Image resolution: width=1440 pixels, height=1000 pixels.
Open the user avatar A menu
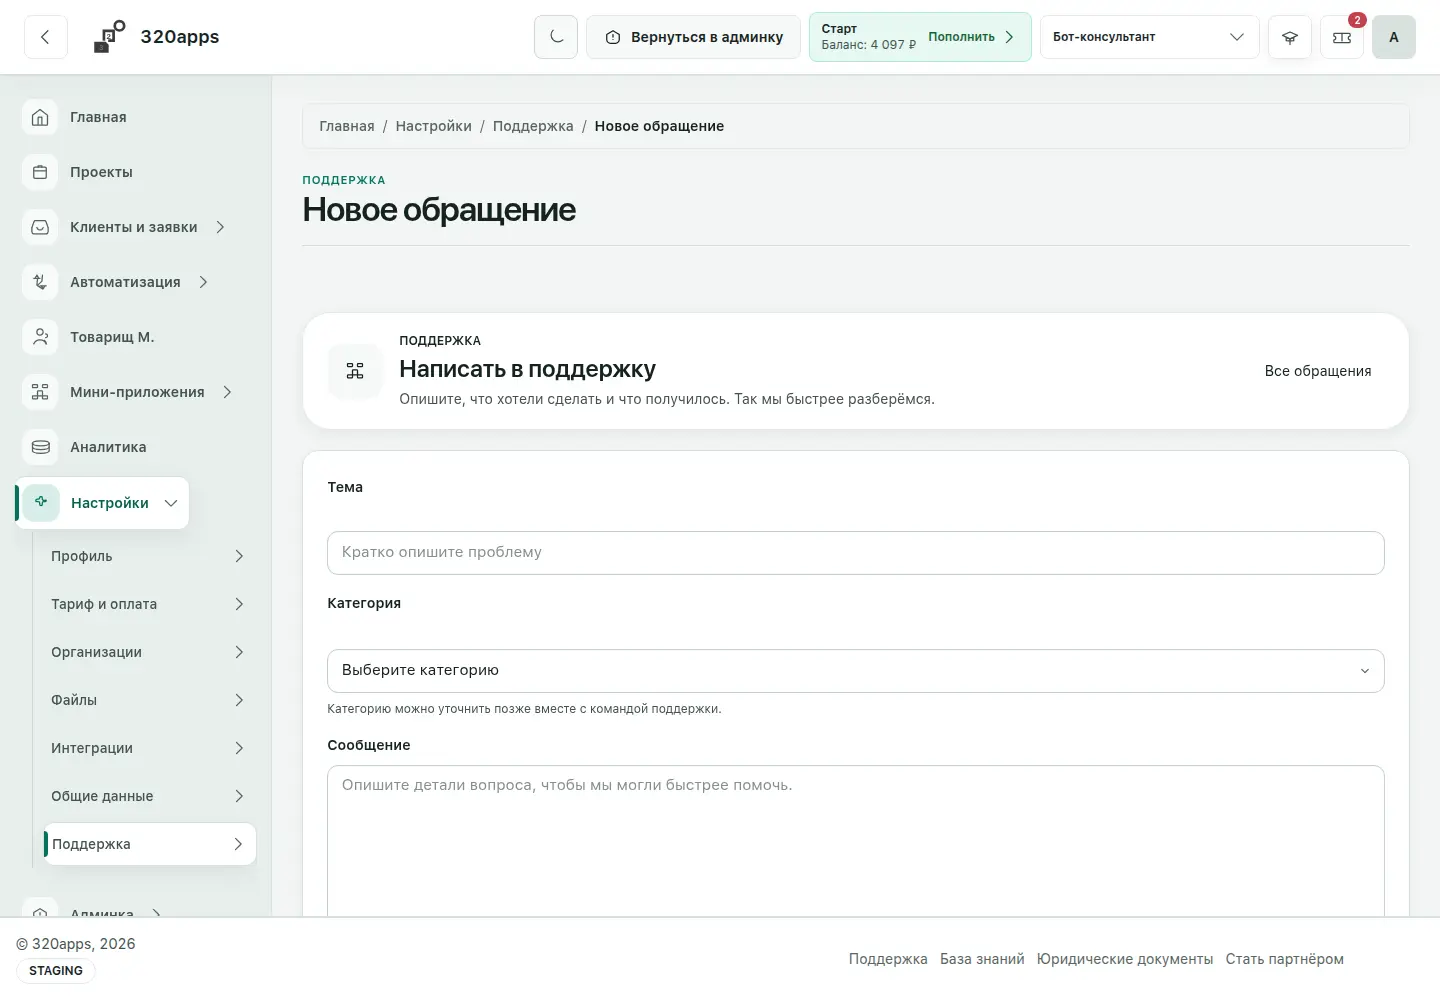tap(1394, 37)
